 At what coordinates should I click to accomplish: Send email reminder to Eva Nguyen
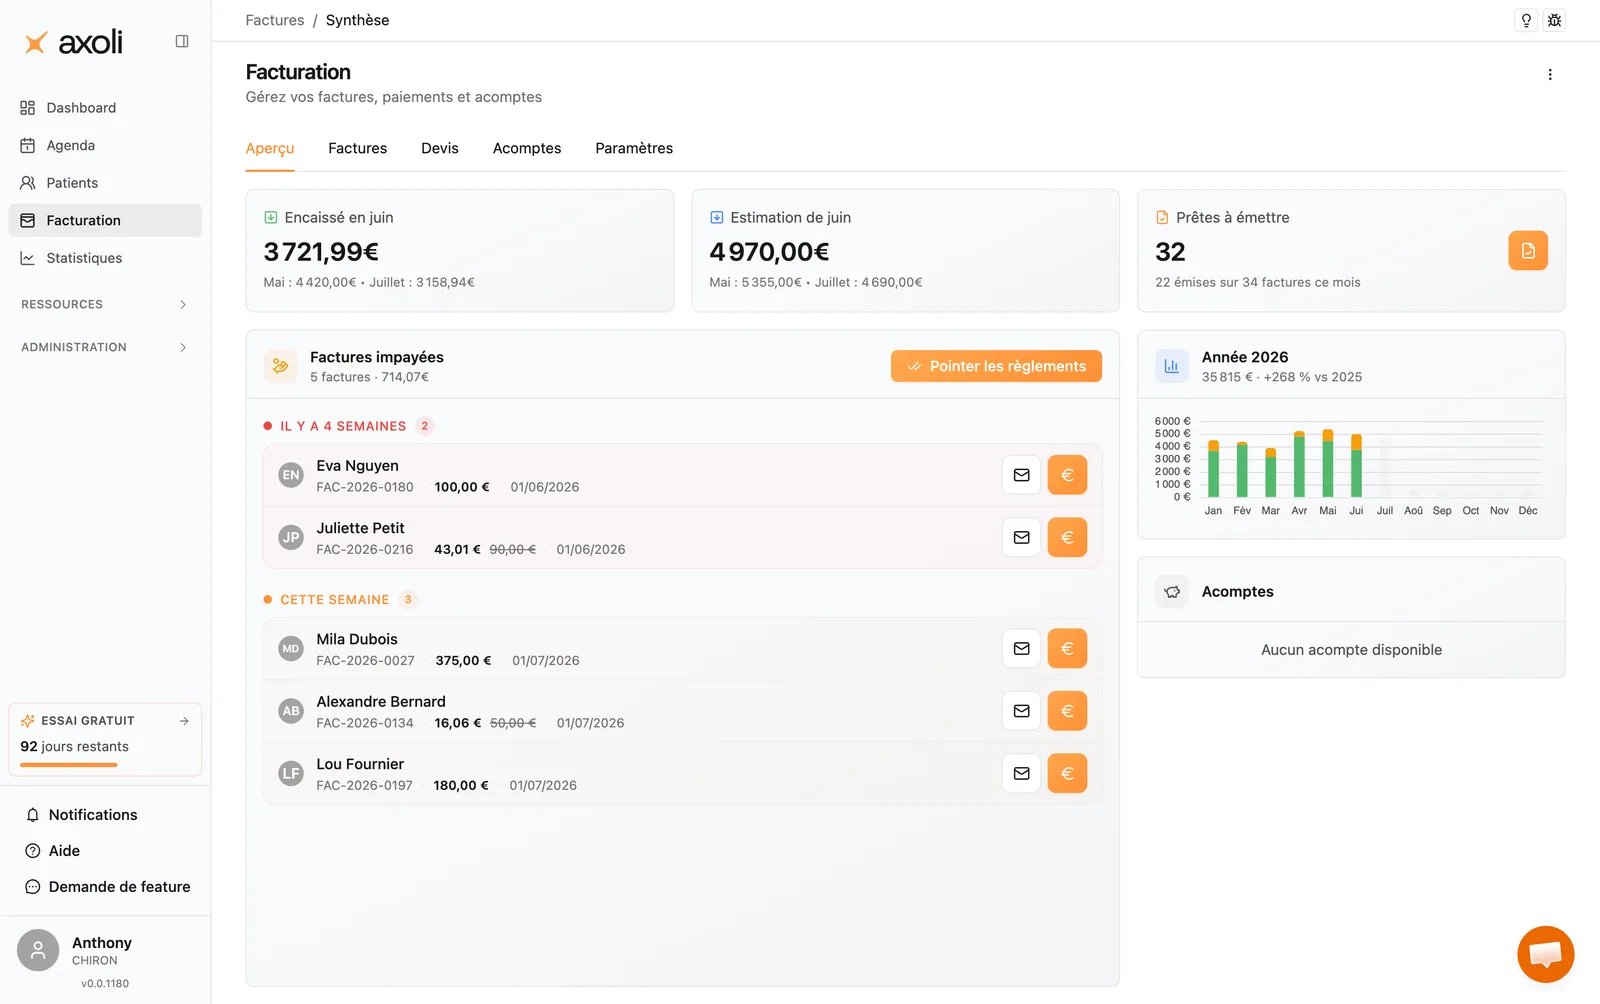click(x=1021, y=475)
